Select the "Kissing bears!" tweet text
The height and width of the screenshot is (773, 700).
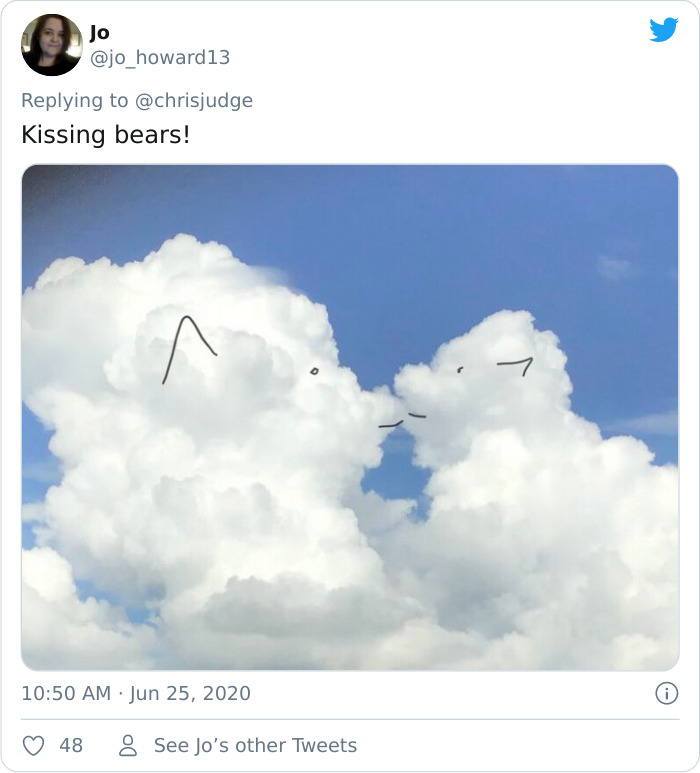click(x=105, y=135)
